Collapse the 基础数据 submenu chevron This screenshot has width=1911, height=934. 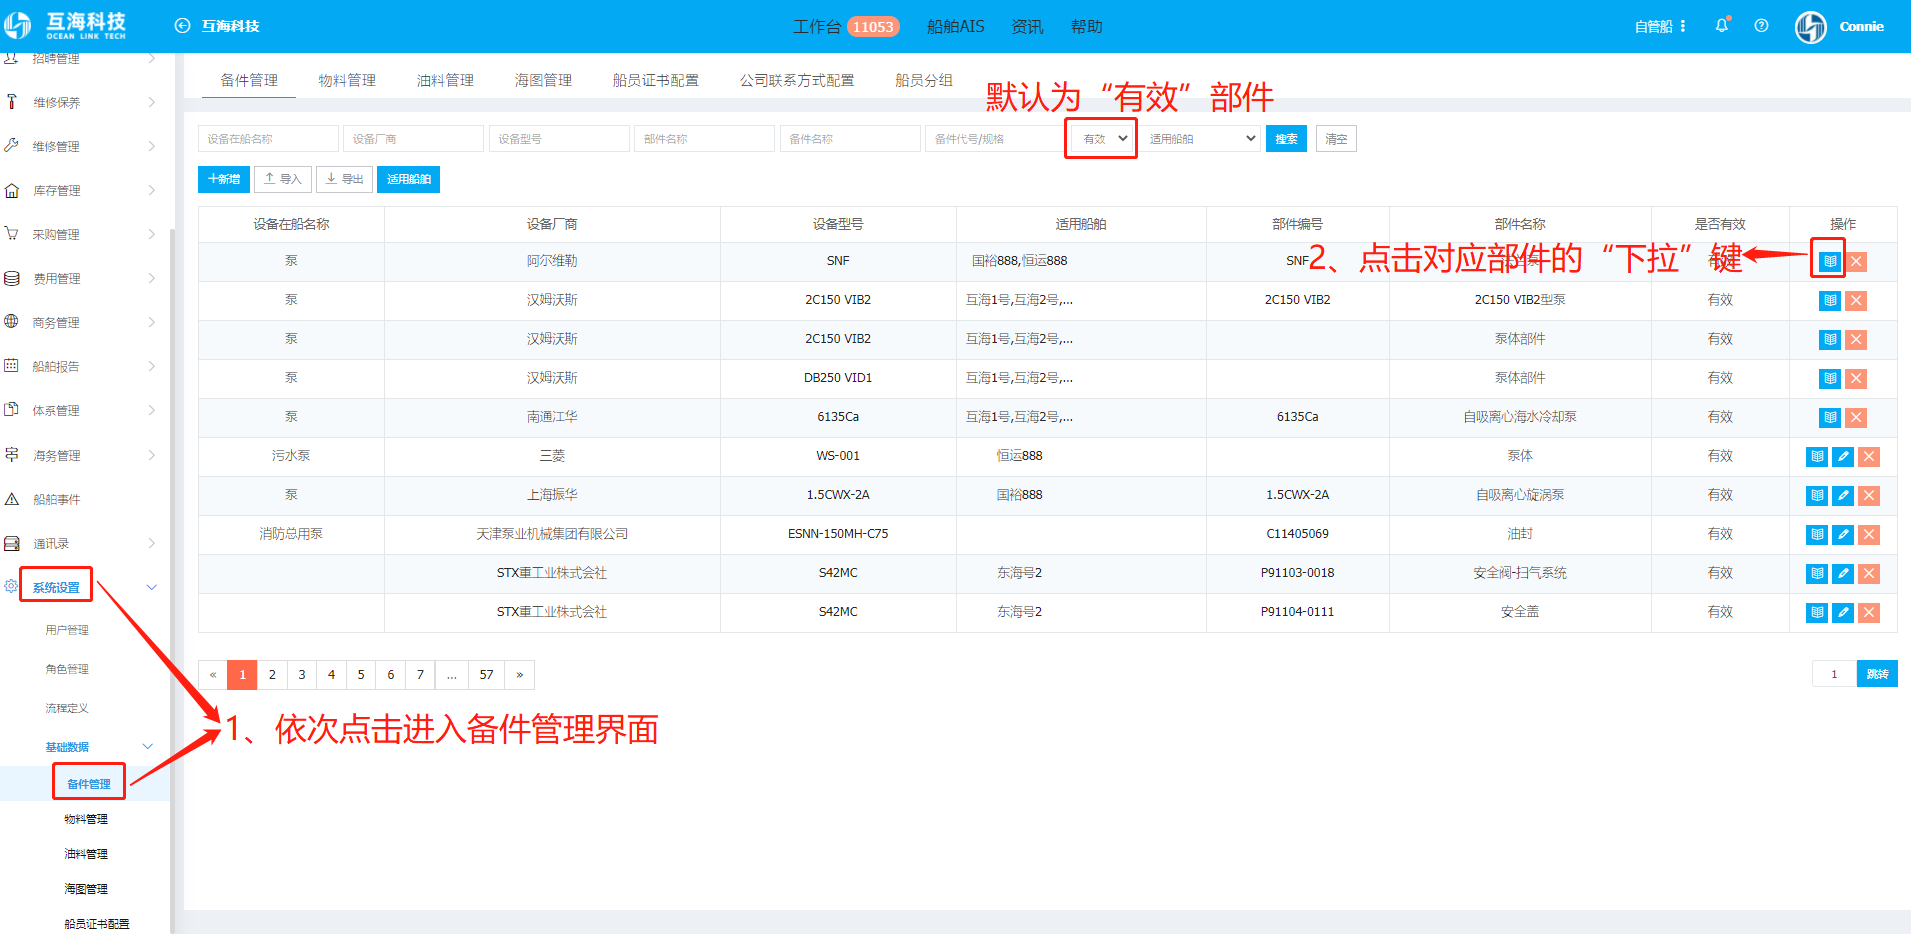point(148,746)
